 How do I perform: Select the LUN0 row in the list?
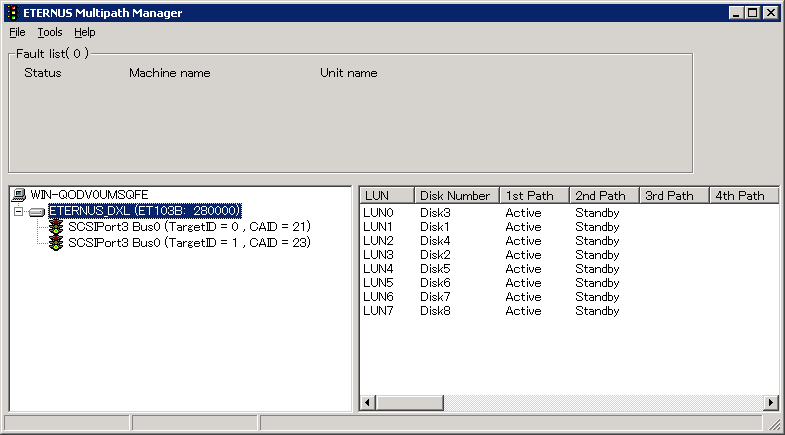(379, 213)
